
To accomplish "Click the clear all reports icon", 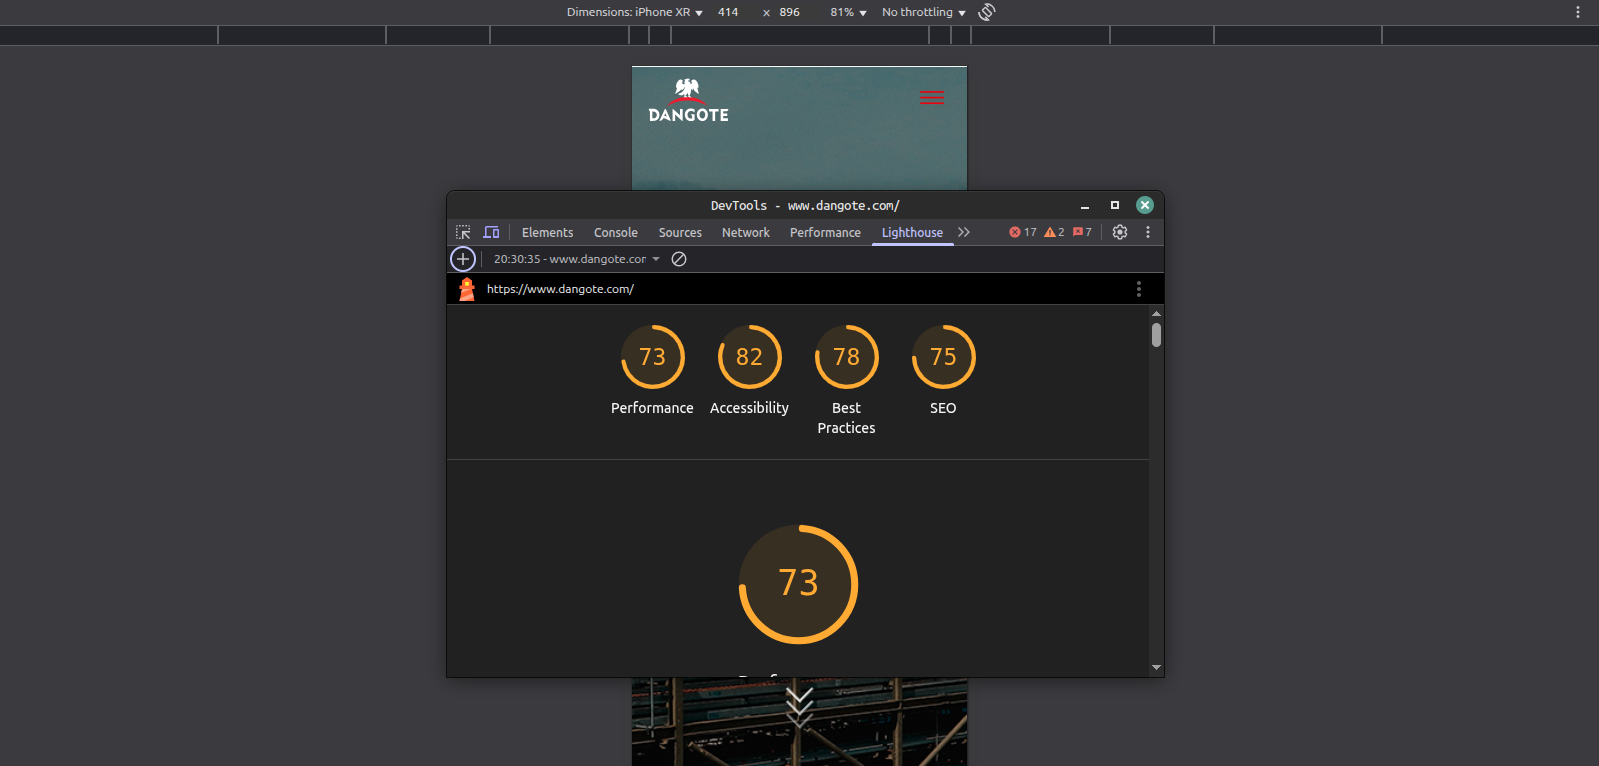I will coord(679,259).
